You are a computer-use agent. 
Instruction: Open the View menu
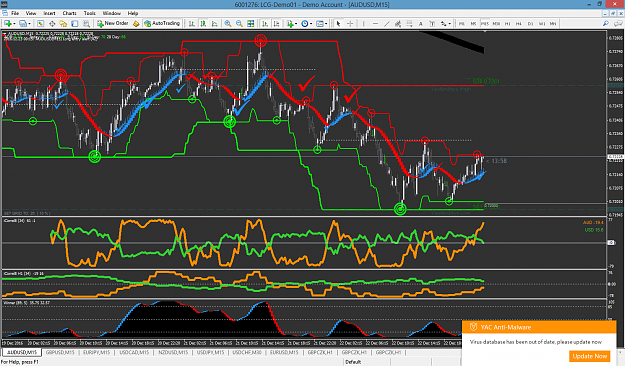point(31,13)
